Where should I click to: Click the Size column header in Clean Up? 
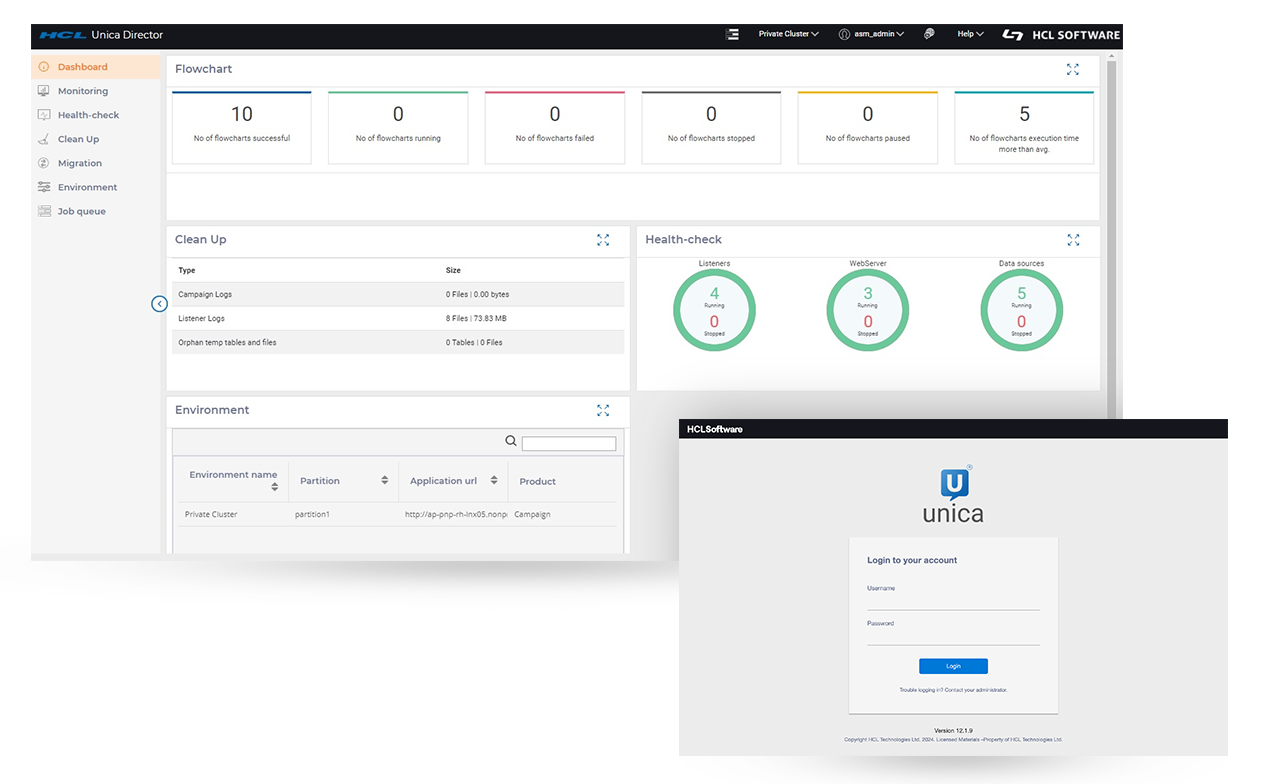(453, 270)
